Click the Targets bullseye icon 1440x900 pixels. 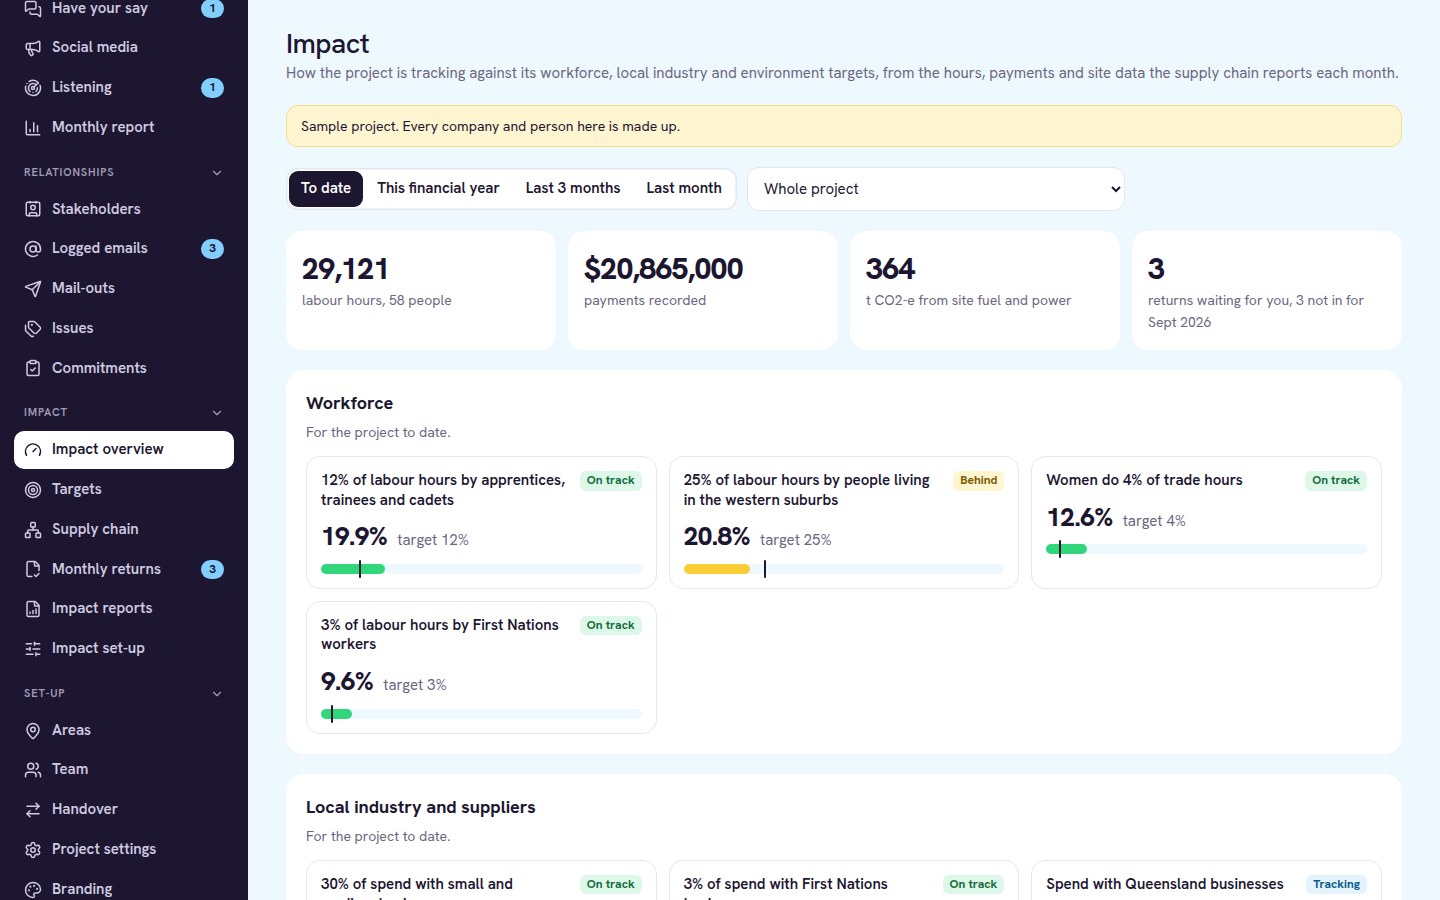(x=33, y=489)
